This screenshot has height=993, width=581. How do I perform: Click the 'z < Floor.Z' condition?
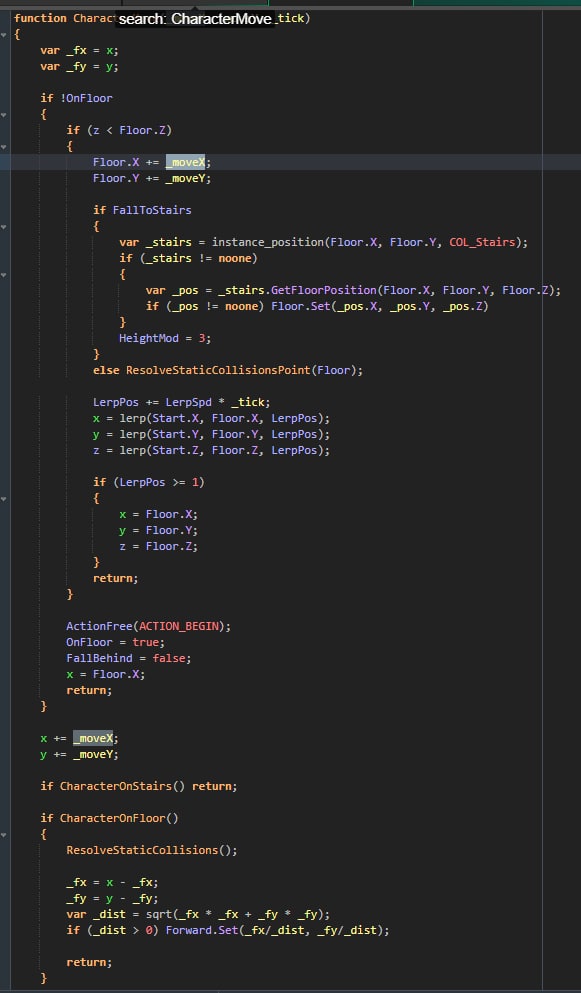[129, 130]
